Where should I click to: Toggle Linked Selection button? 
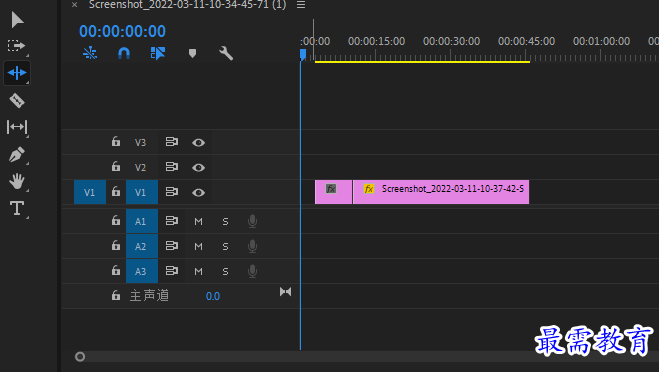point(158,53)
